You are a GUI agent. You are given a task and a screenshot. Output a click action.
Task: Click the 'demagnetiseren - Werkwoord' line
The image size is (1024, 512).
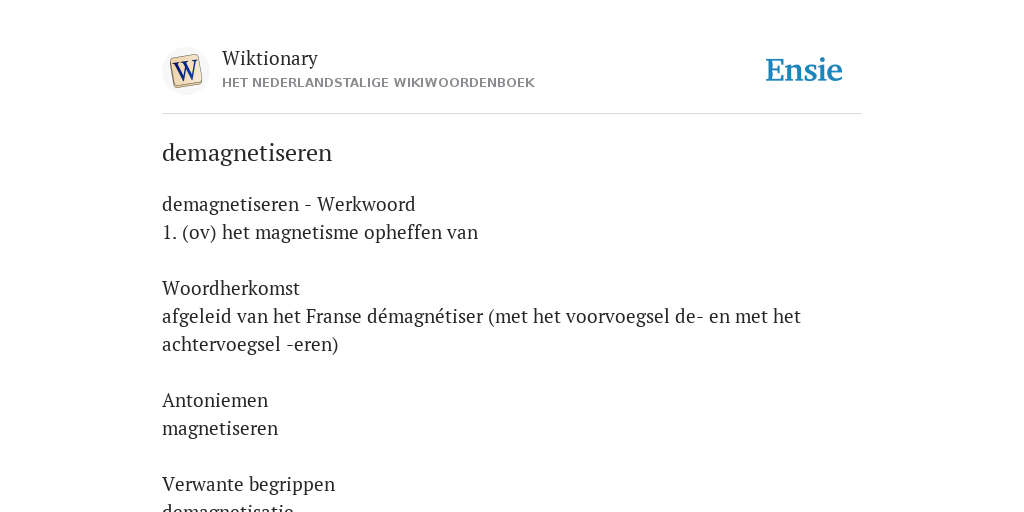(x=289, y=204)
